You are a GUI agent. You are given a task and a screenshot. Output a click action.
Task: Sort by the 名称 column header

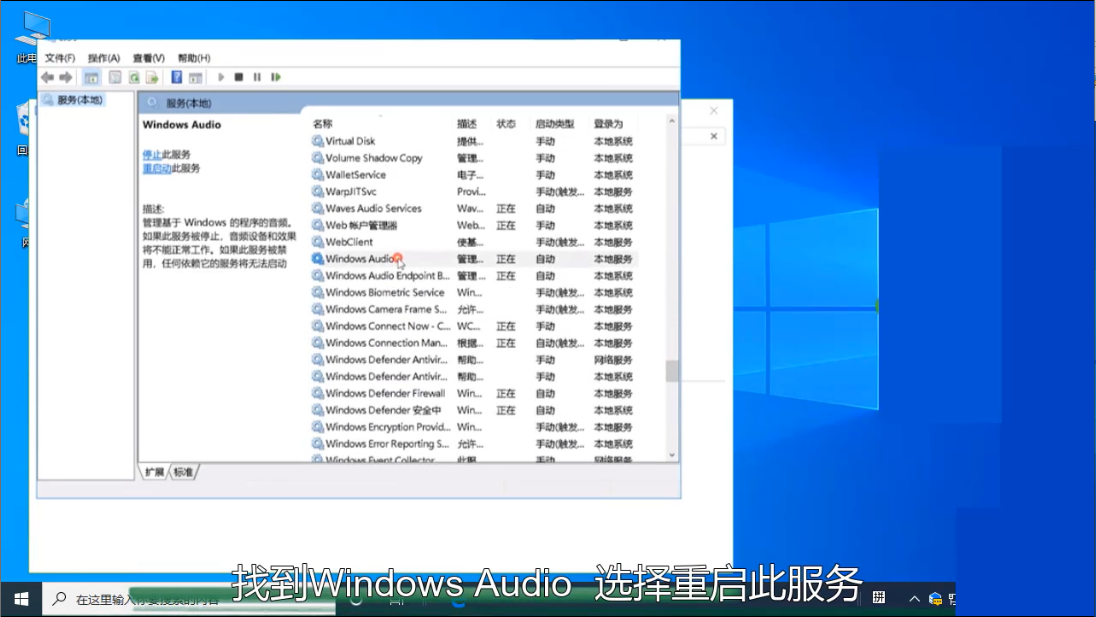pyautogui.click(x=323, y=124)
